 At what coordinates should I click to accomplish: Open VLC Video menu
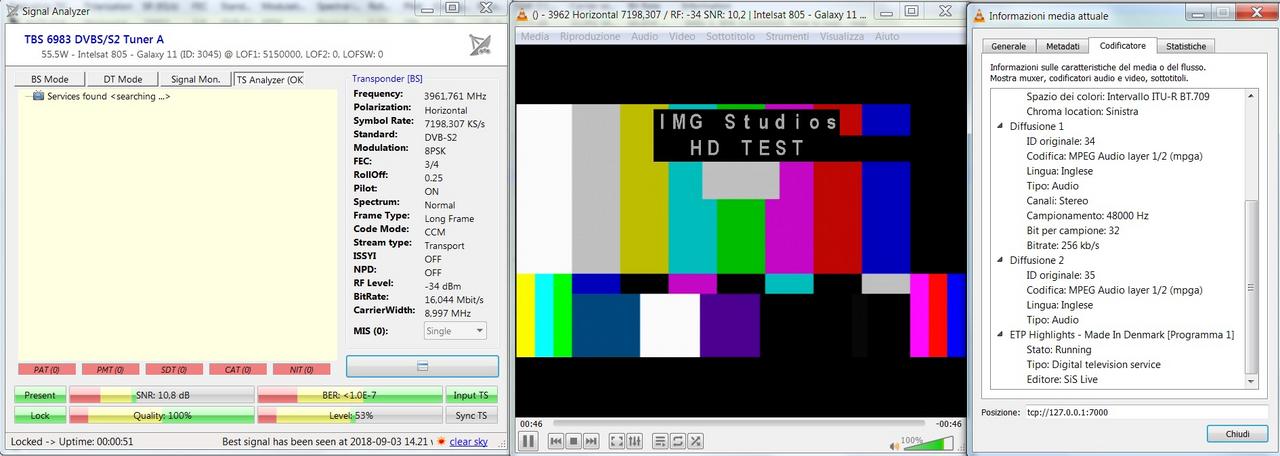point(682,36)
